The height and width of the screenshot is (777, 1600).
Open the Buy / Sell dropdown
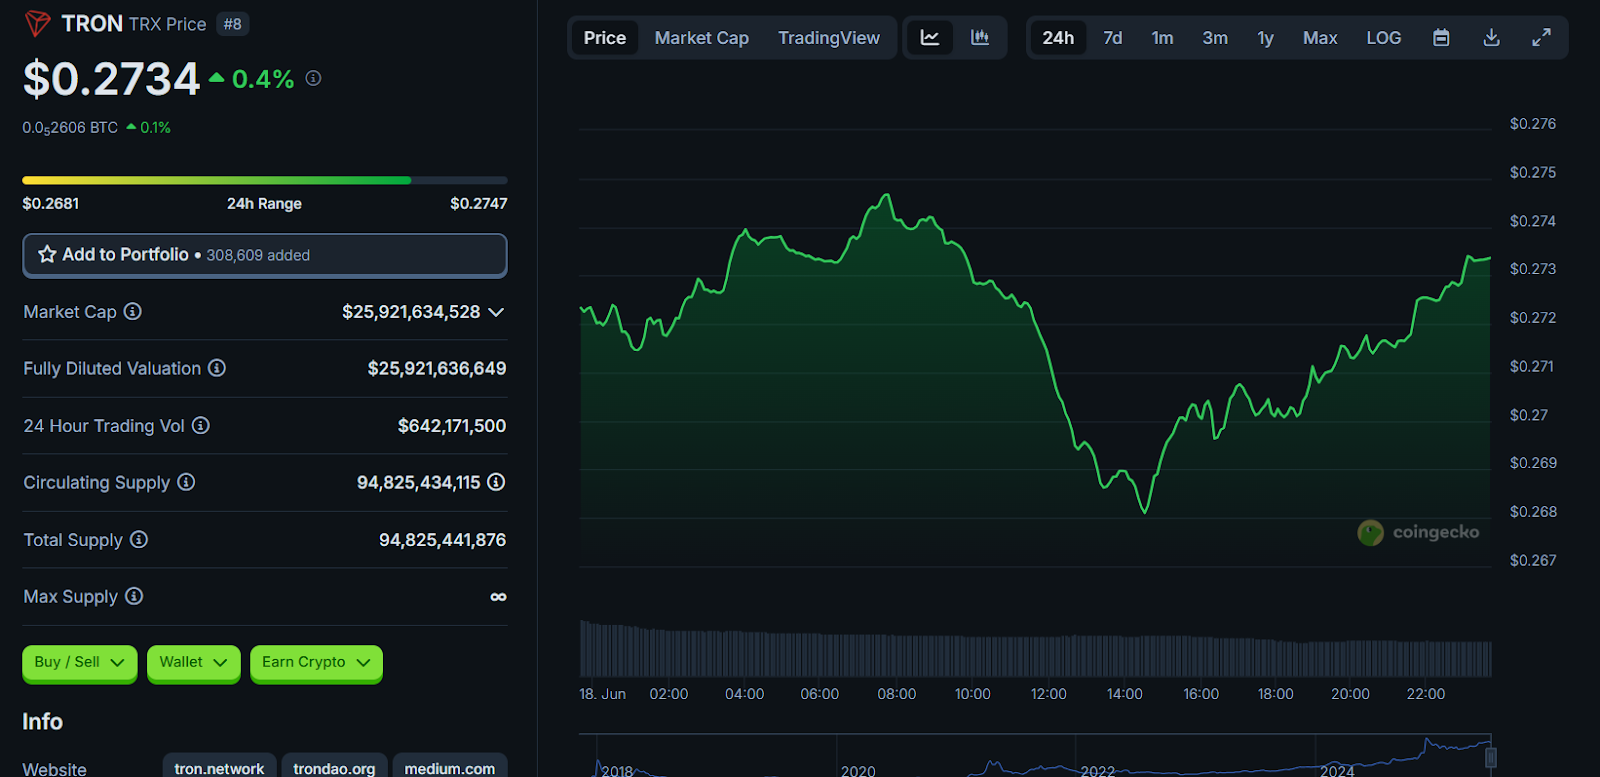pyautogui.click(x=79, y=663)
